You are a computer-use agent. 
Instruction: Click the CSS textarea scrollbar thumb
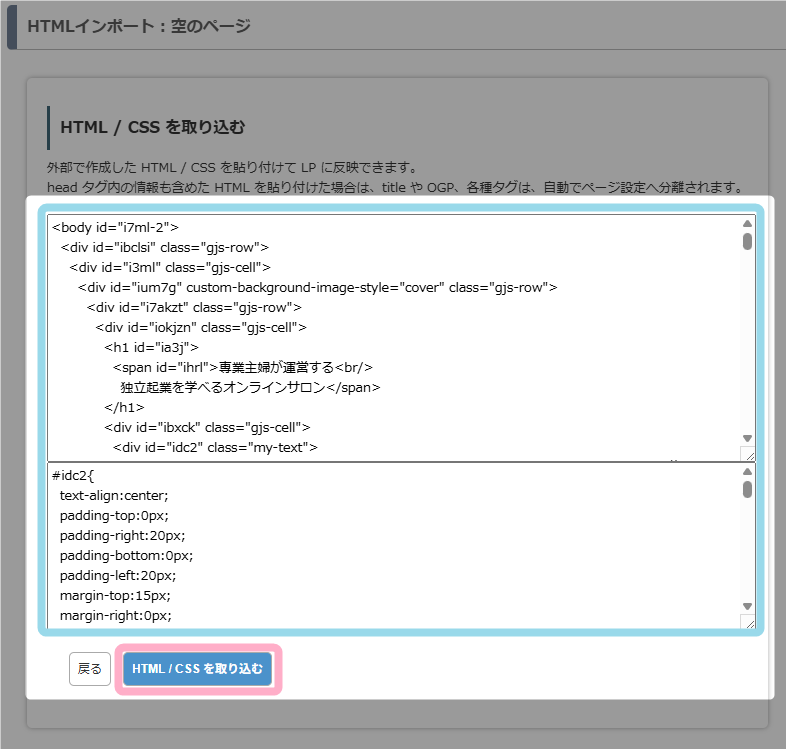(747, 489)
